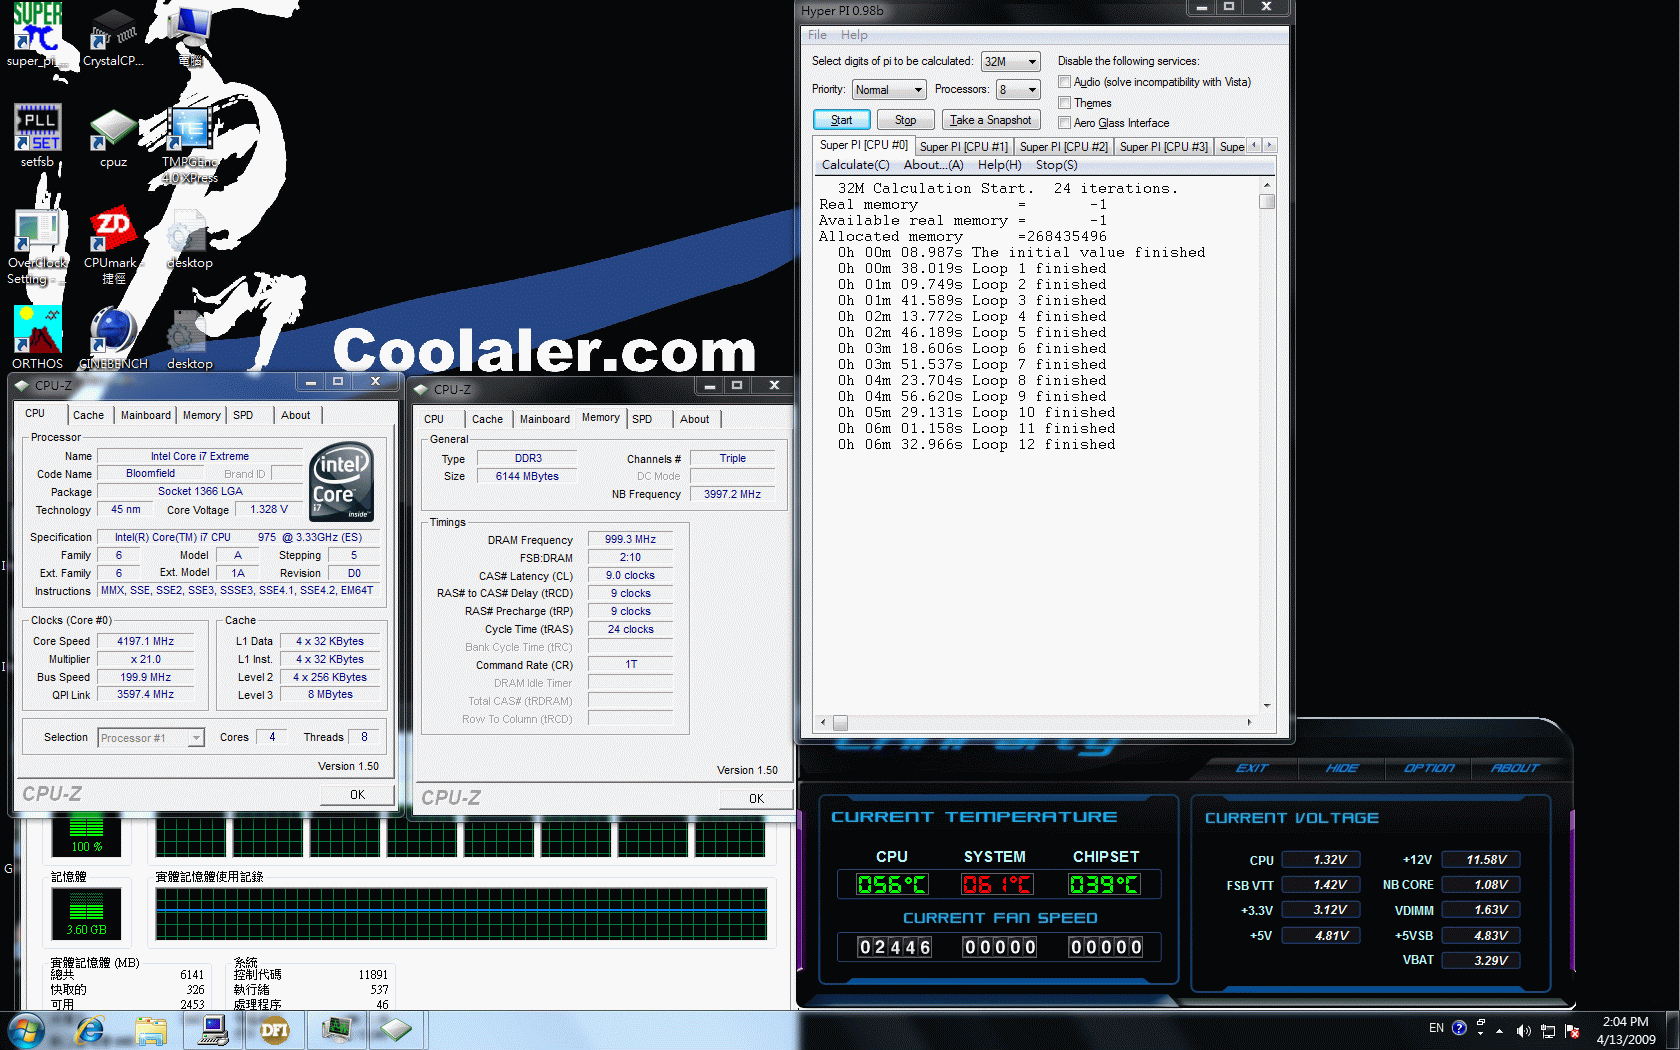Click the Stop button in Hyper PI

pos(905,120)
